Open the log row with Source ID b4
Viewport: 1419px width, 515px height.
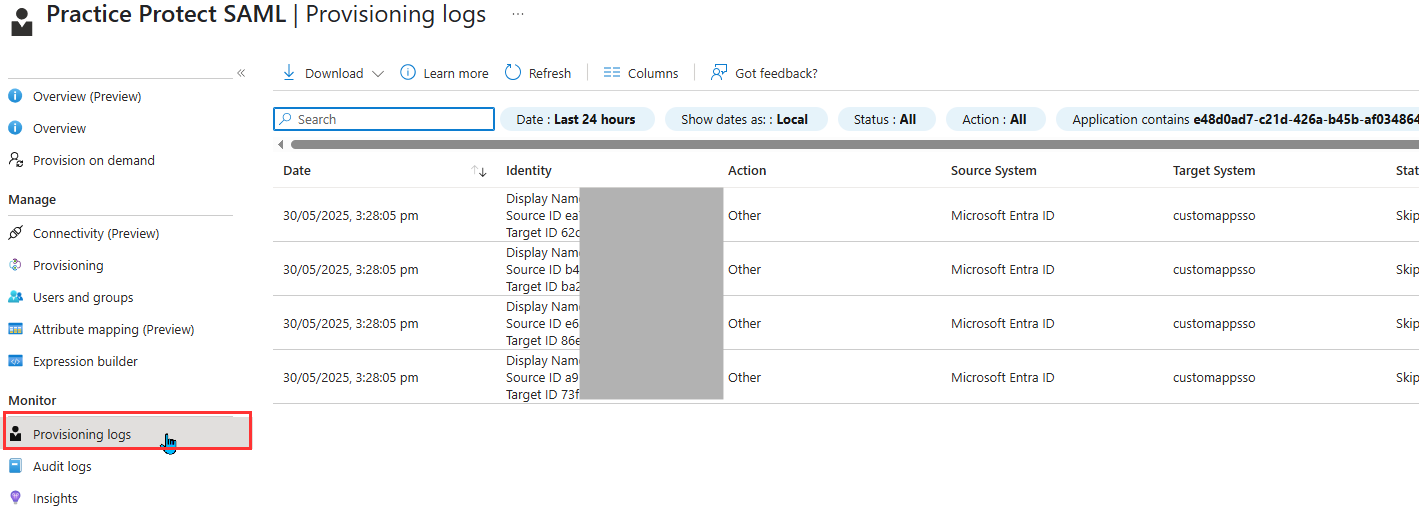click(x=846, y=269)
